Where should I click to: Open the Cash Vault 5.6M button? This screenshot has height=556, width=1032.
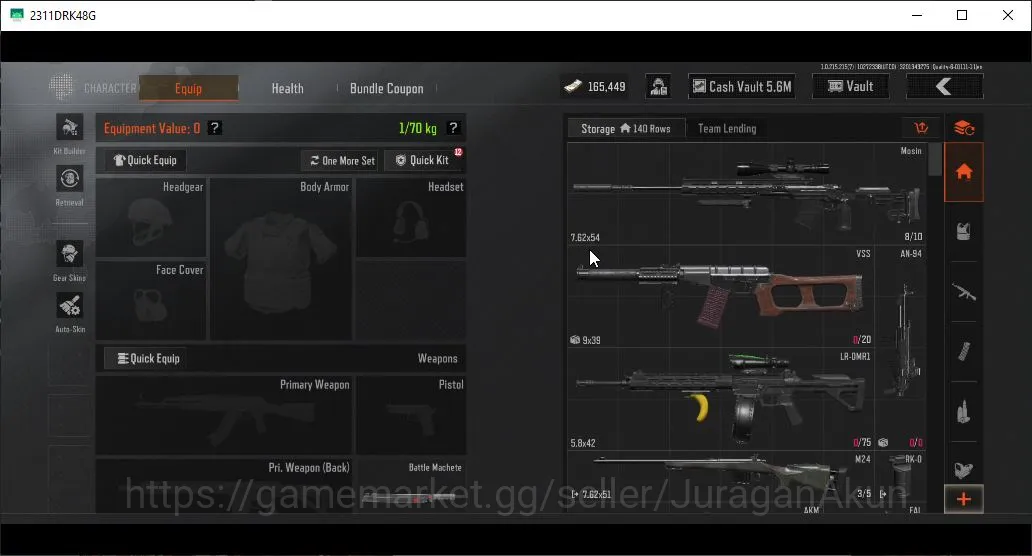coord(742,87)
